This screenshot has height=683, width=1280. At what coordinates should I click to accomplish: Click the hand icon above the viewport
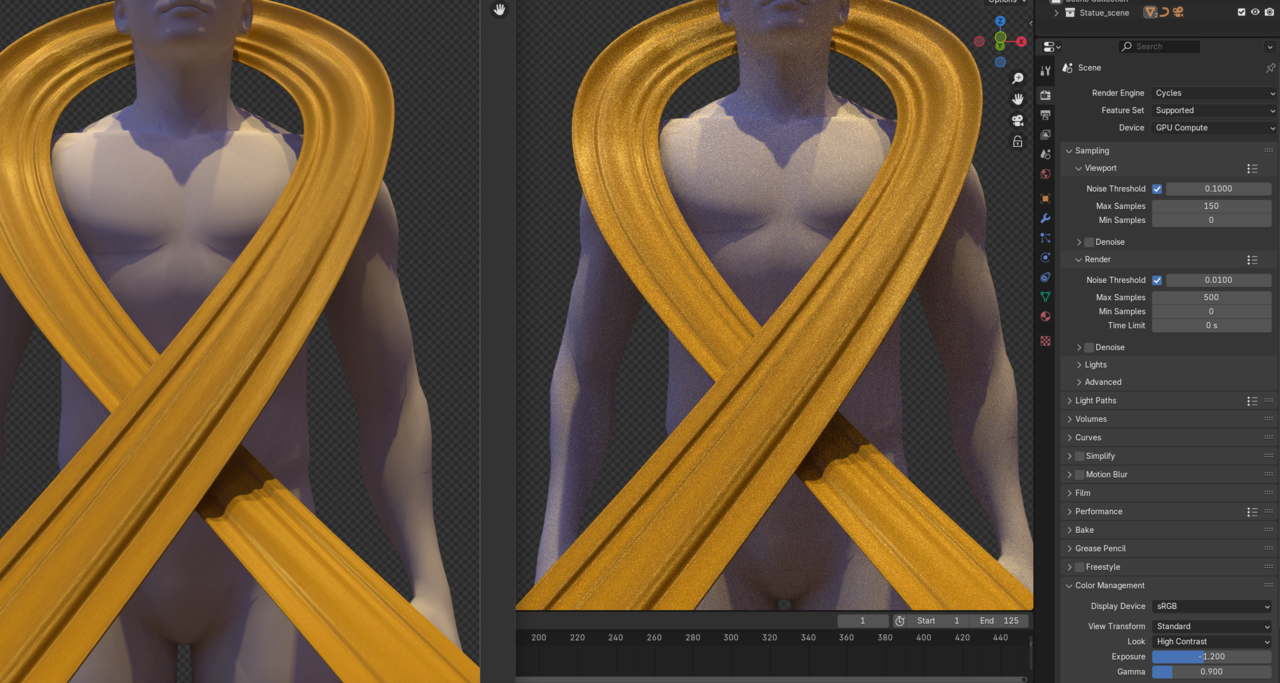pyautogui.click(x=499, y=10)
